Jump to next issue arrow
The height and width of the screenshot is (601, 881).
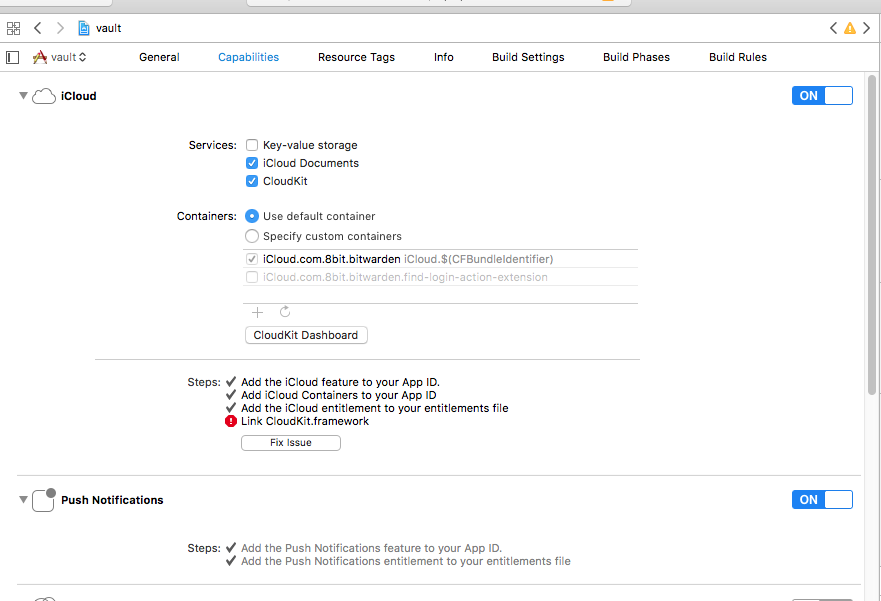866,28
